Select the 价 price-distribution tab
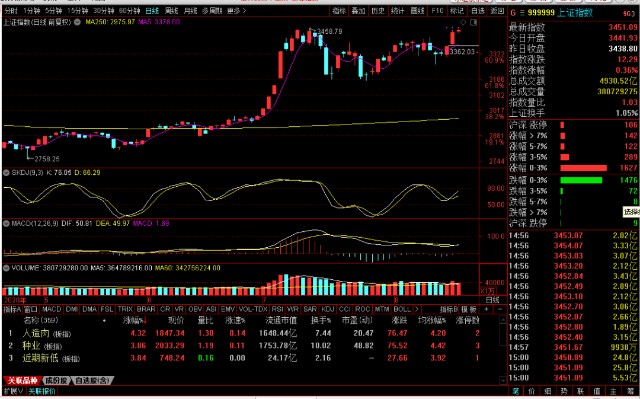The height and width of the screenshot is (399, 640). [x=532, y=391]
